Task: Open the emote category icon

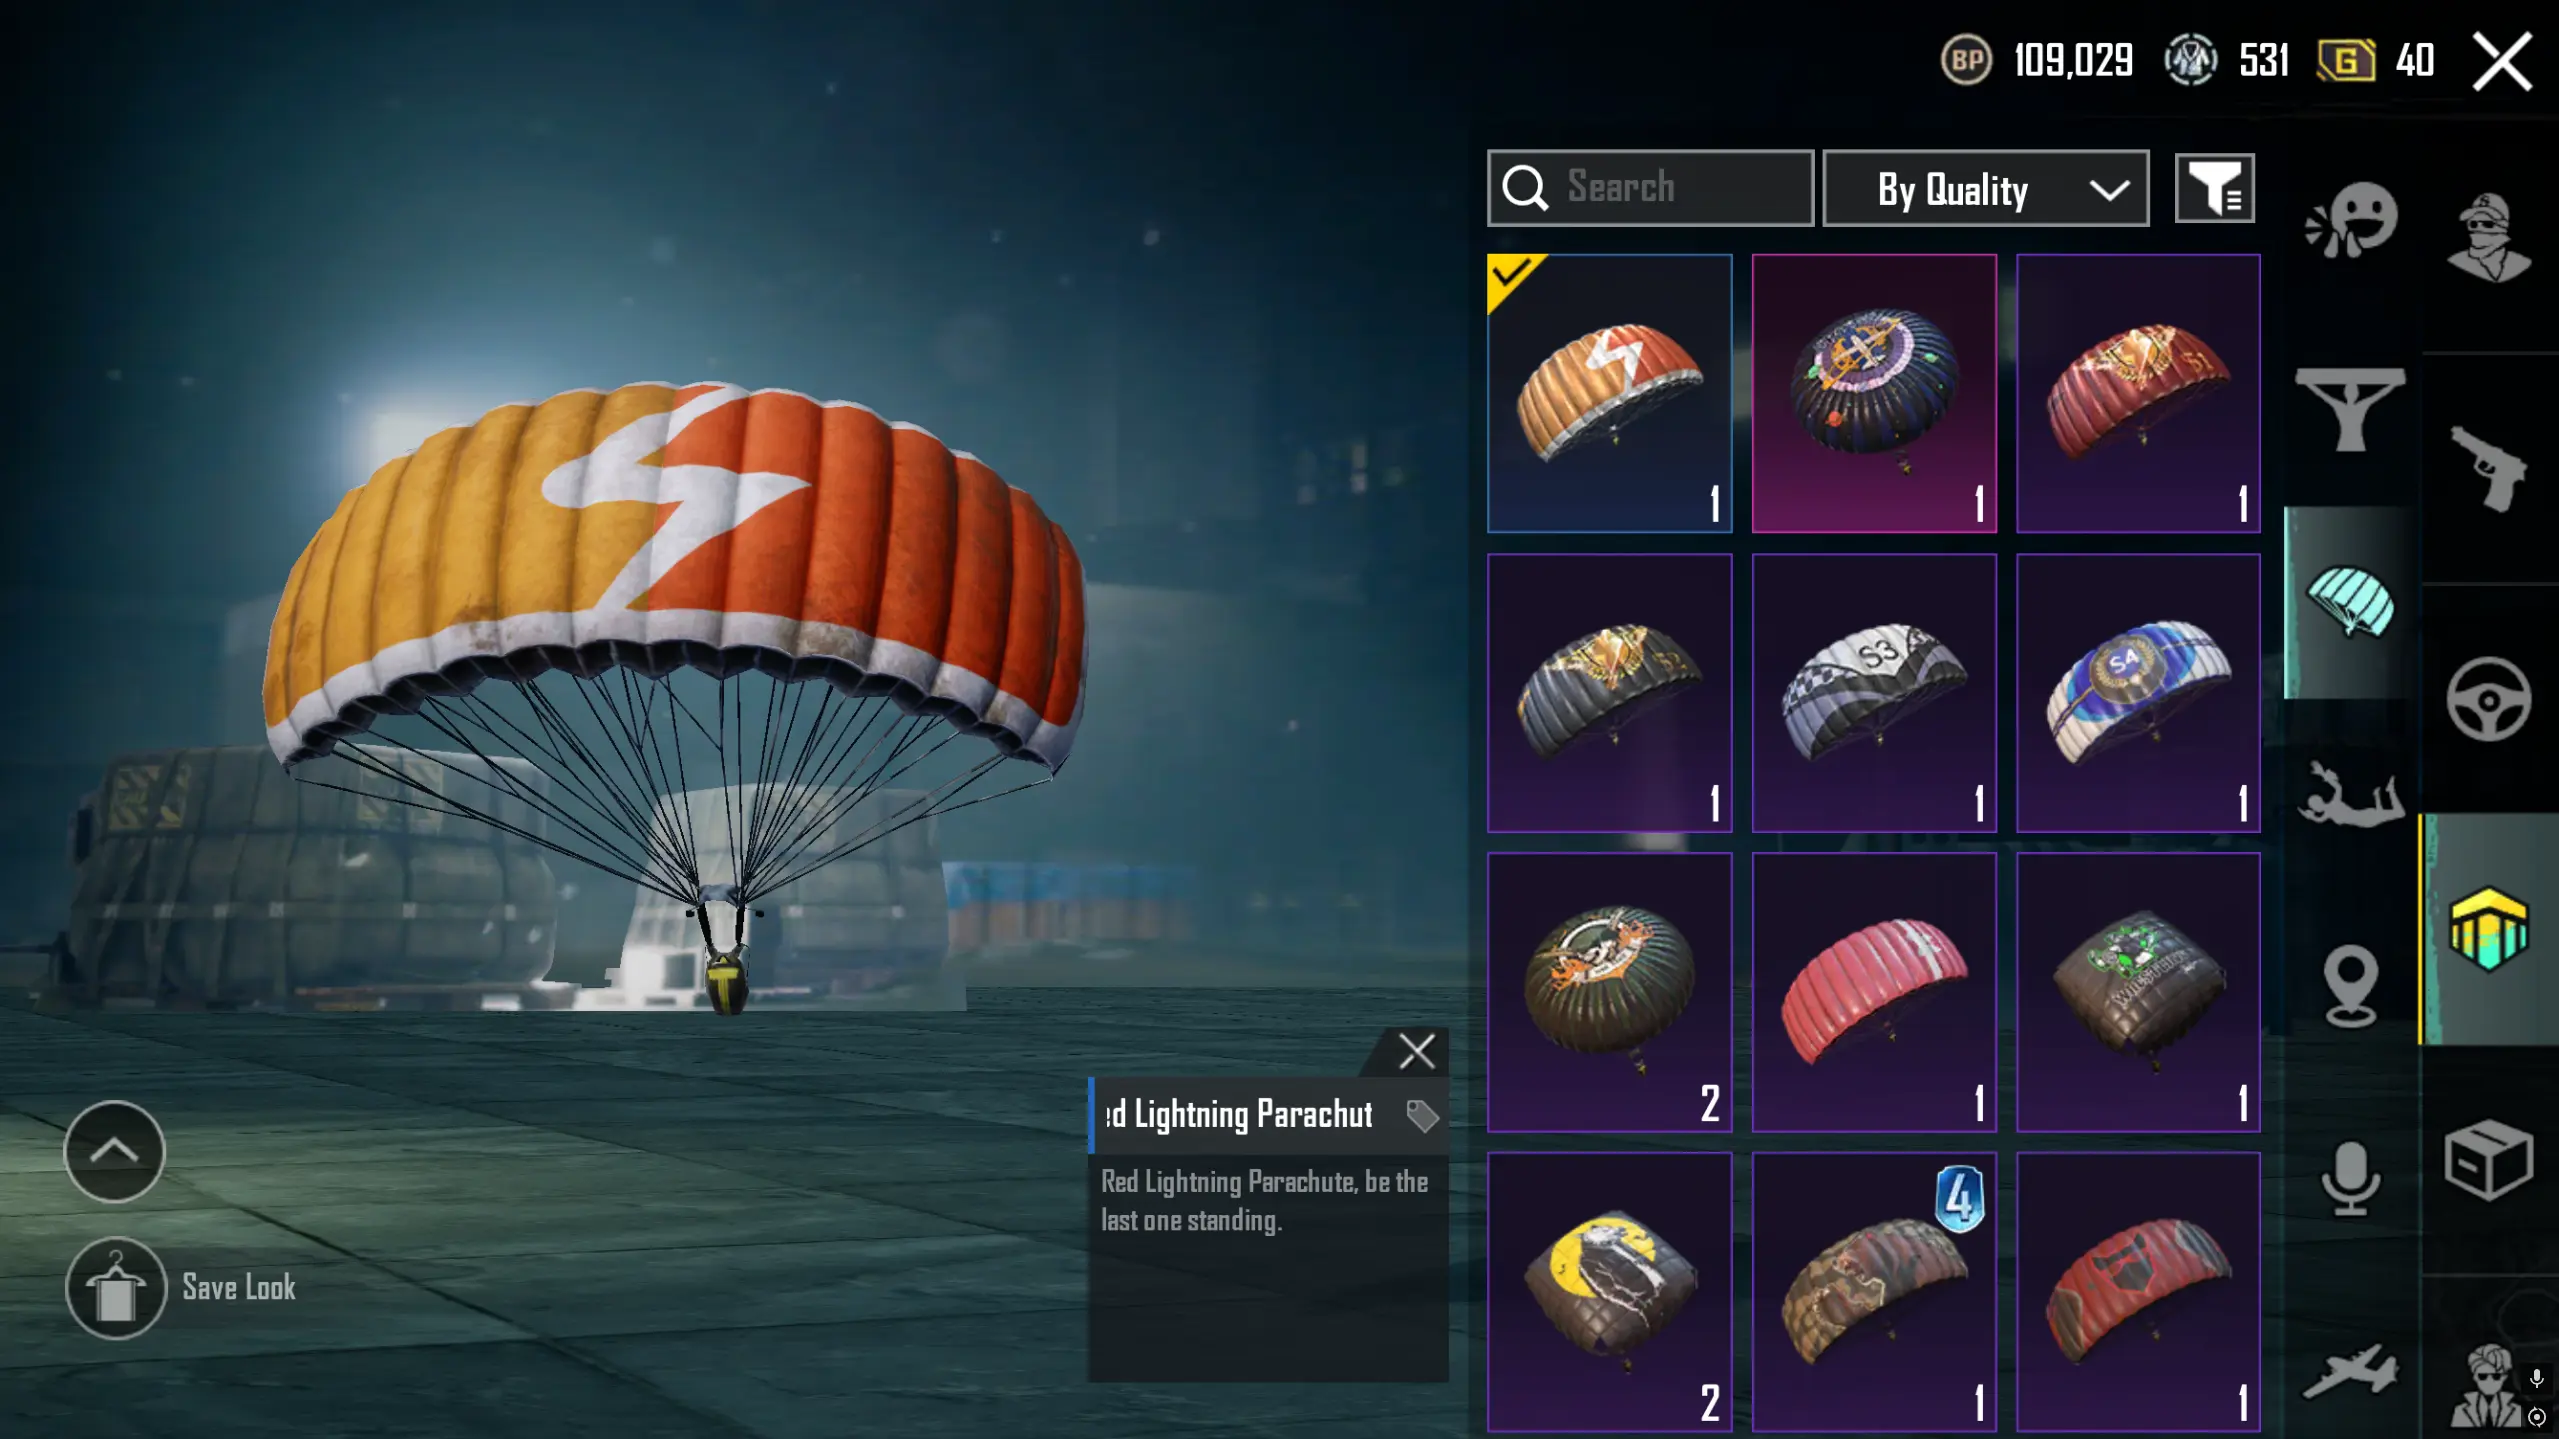Action: tap(2351, 221)
